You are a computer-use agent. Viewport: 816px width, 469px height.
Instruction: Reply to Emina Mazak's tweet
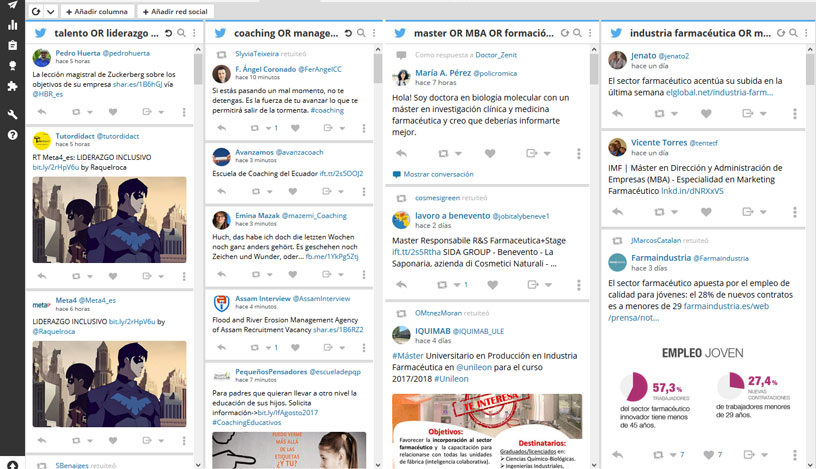click(x=222, y=274)
